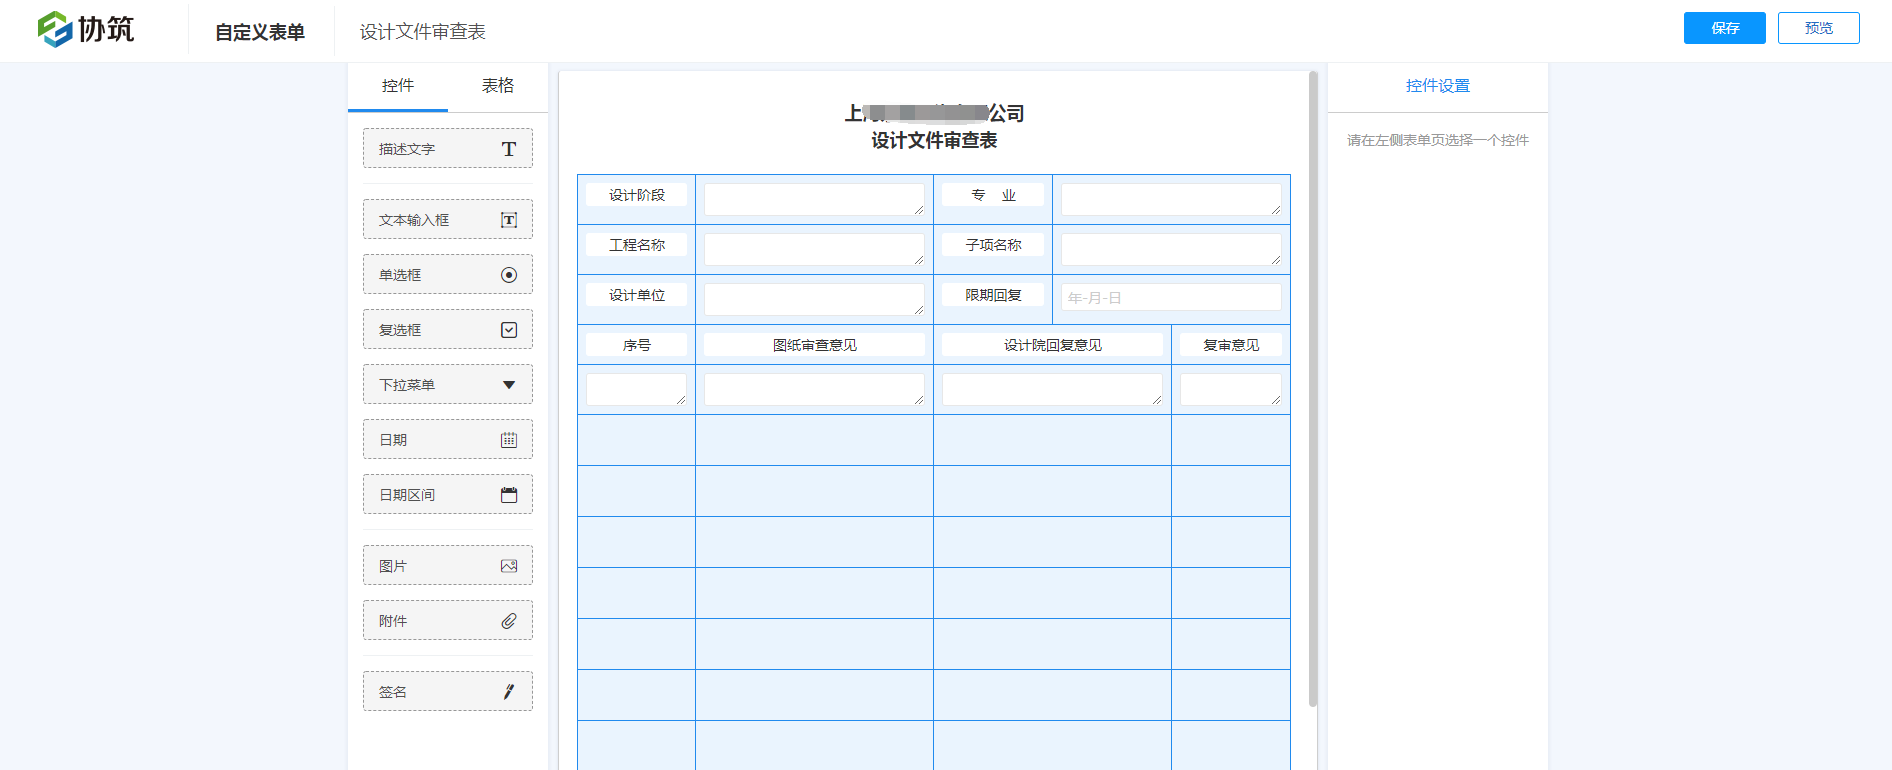Select the 日期区间 date range icon
Screen dimensions: 1892x770
click(508, 495)
